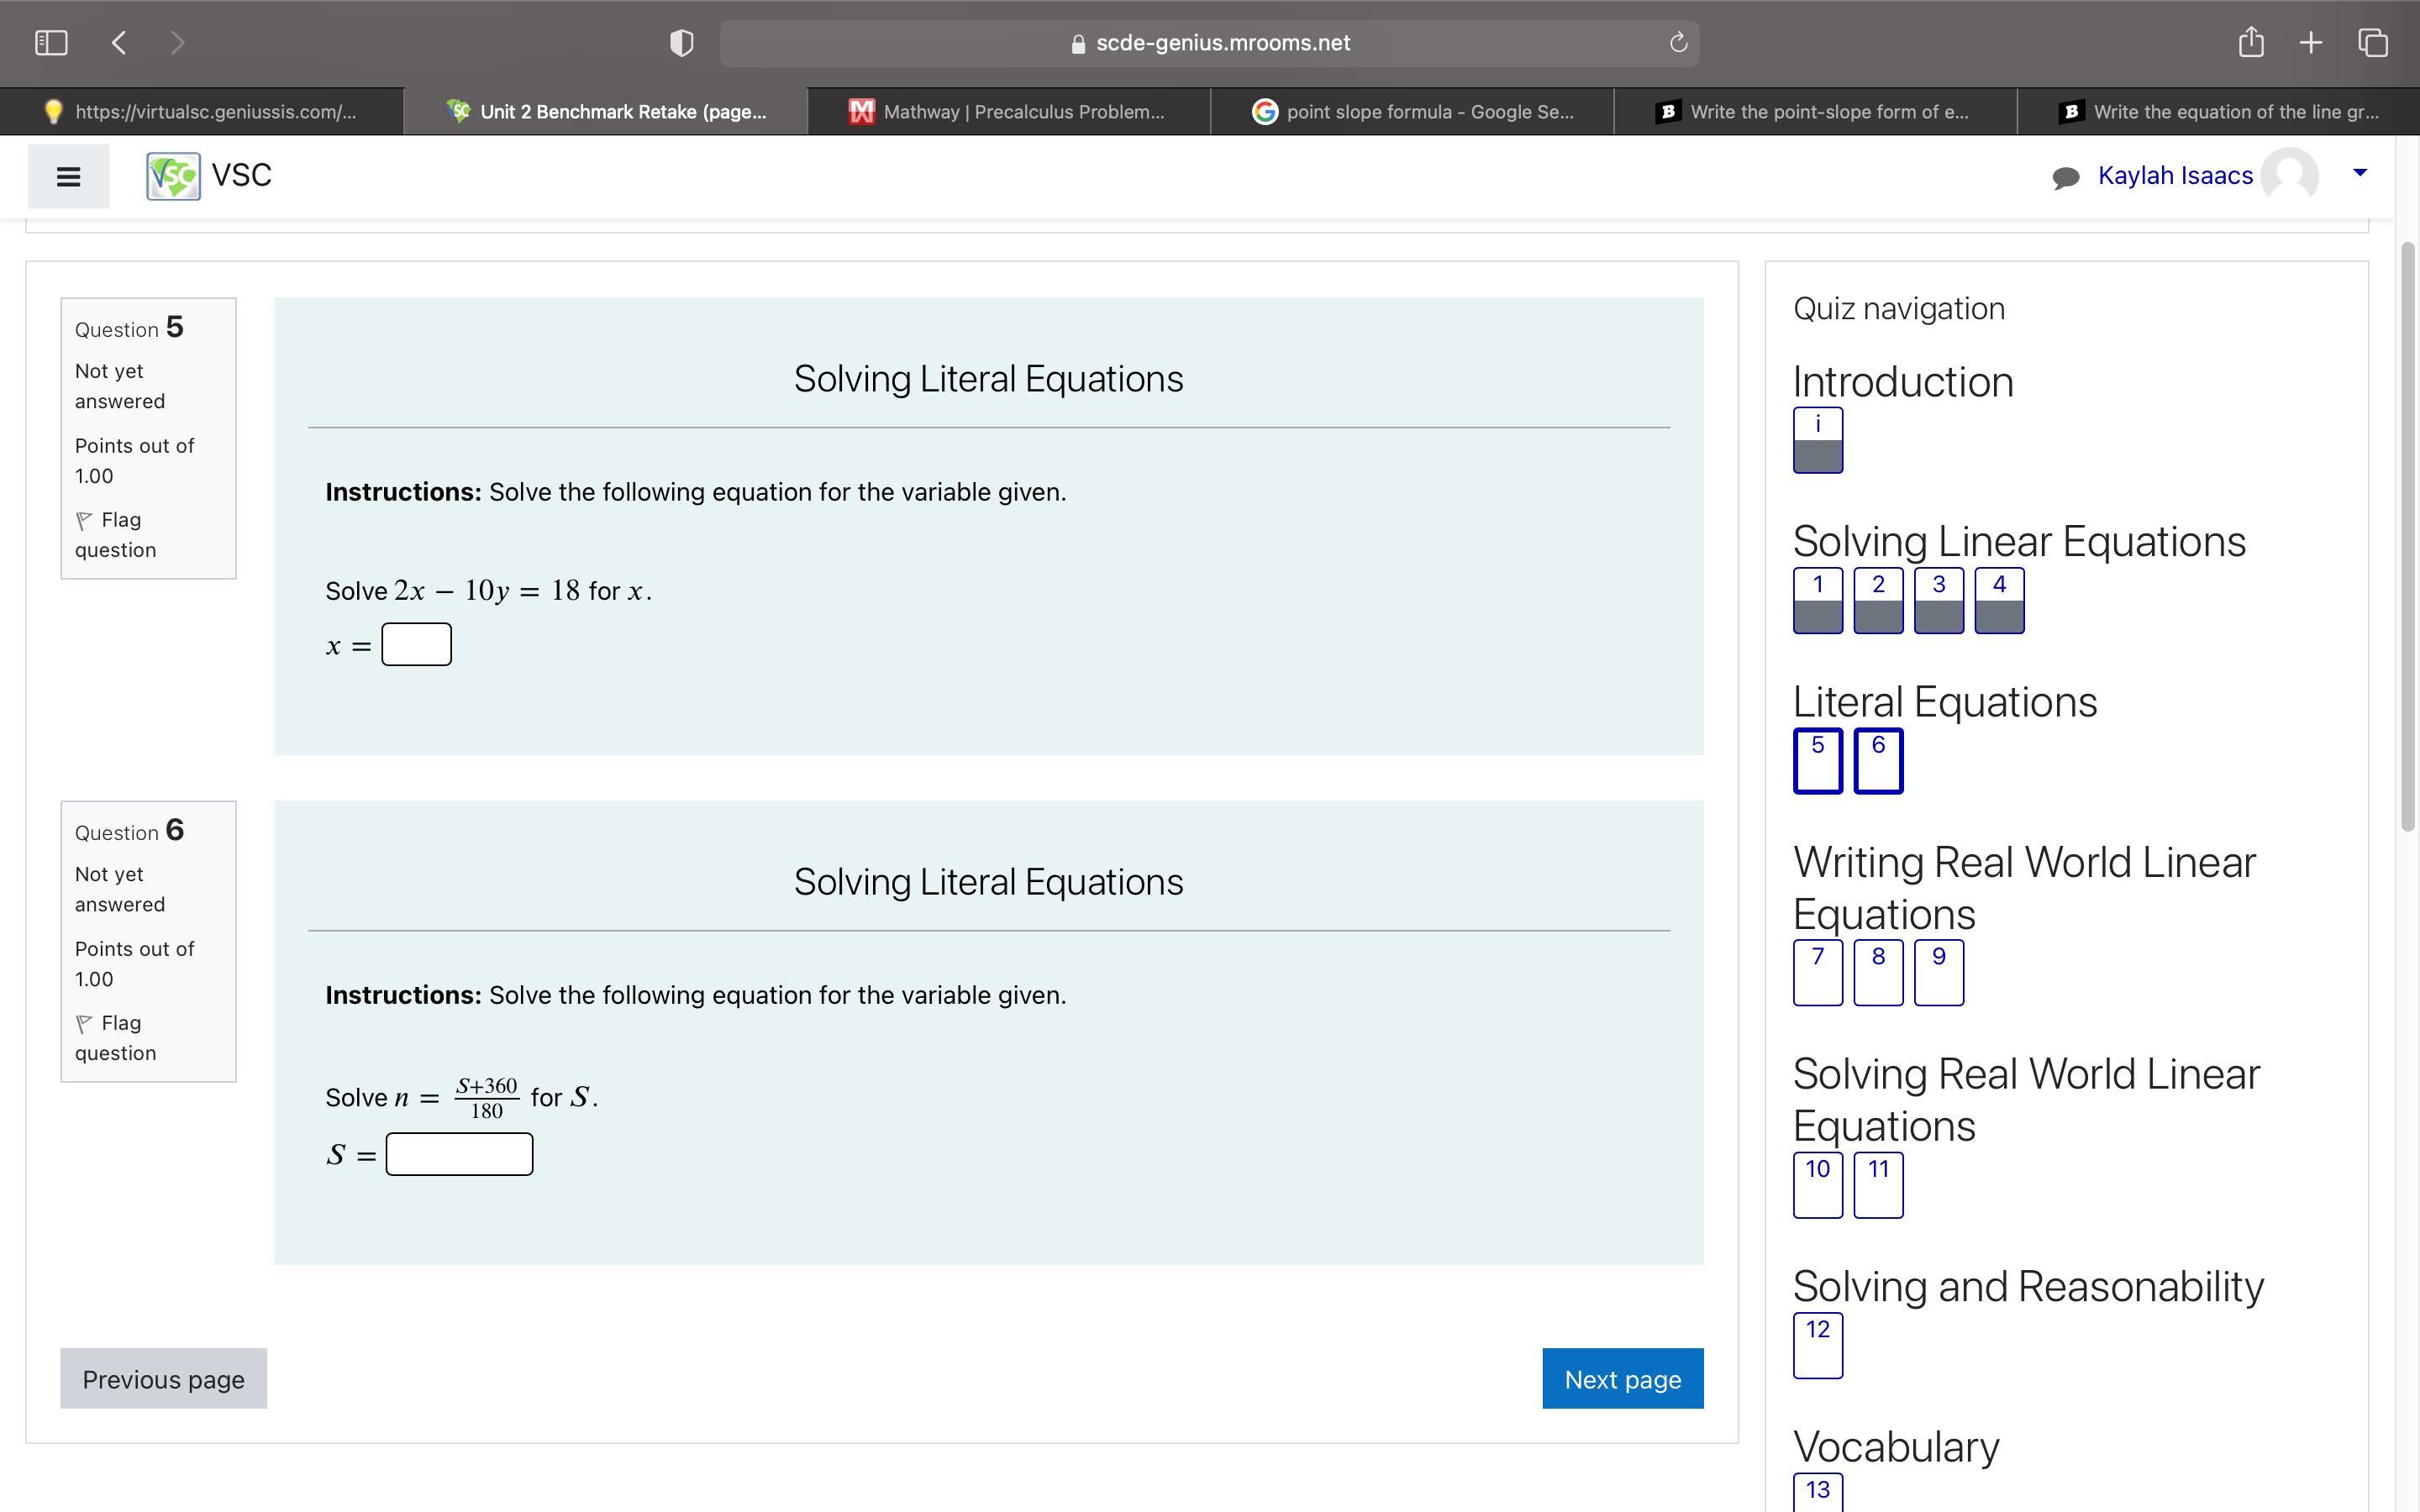Go back using the browser arrow
Screen dimensions: 2420x1512
(119, 42)
